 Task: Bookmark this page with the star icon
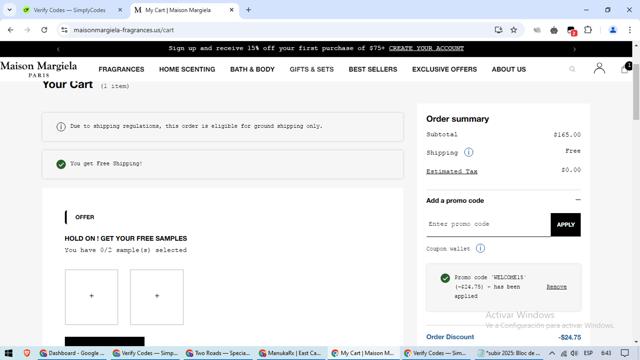514,30
